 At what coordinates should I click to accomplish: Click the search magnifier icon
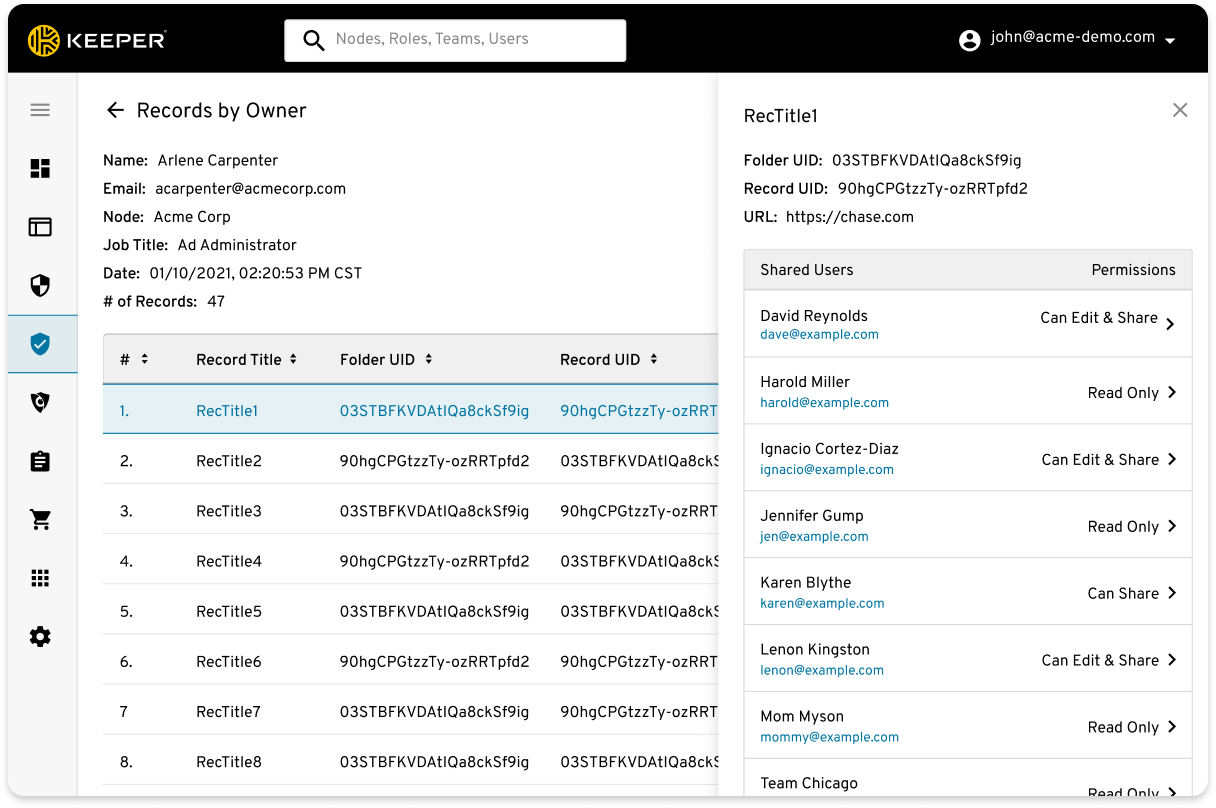click(314, 41)
